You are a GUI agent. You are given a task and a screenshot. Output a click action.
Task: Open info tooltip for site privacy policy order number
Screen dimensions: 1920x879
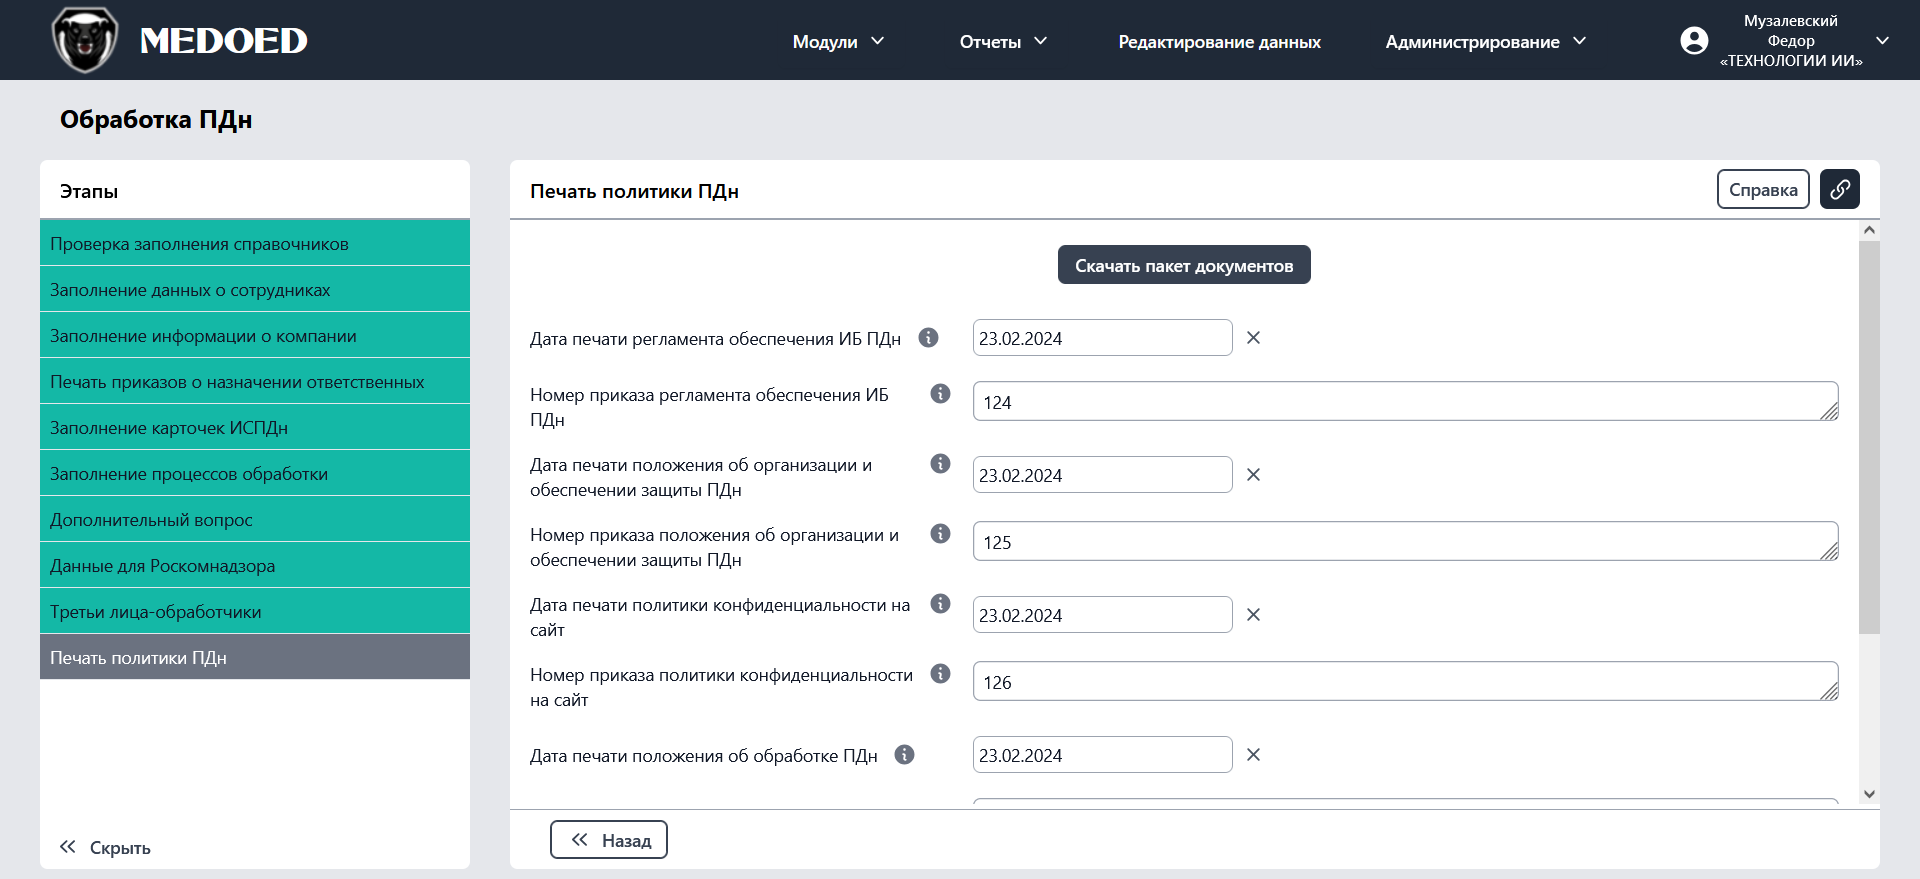940,674
